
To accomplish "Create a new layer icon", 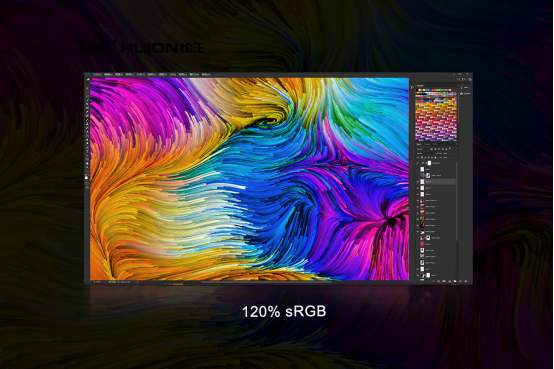I will (x=460, y=281).
